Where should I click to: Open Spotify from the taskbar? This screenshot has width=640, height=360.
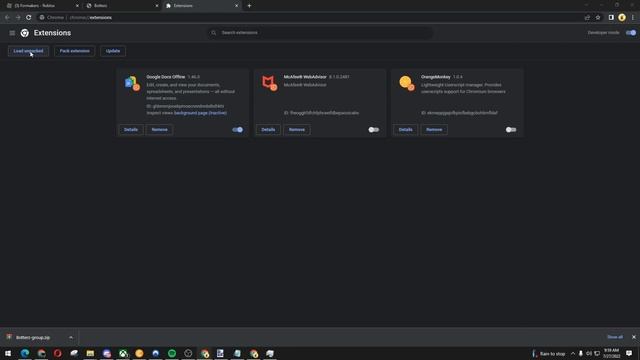(172, 353)
